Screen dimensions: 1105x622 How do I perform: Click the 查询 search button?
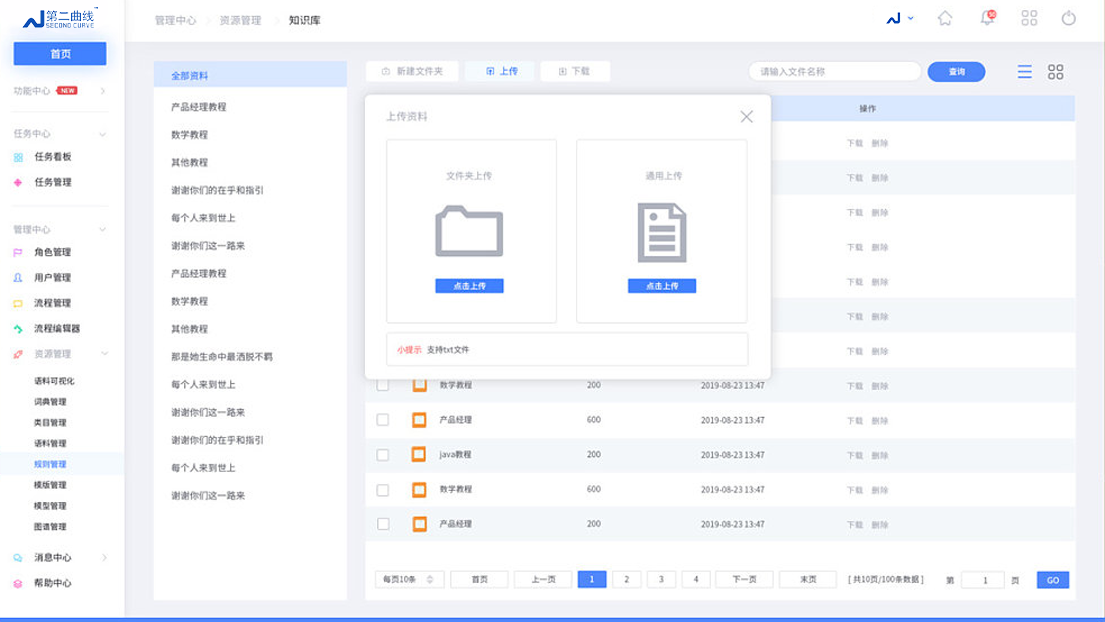tap(956, 72)
